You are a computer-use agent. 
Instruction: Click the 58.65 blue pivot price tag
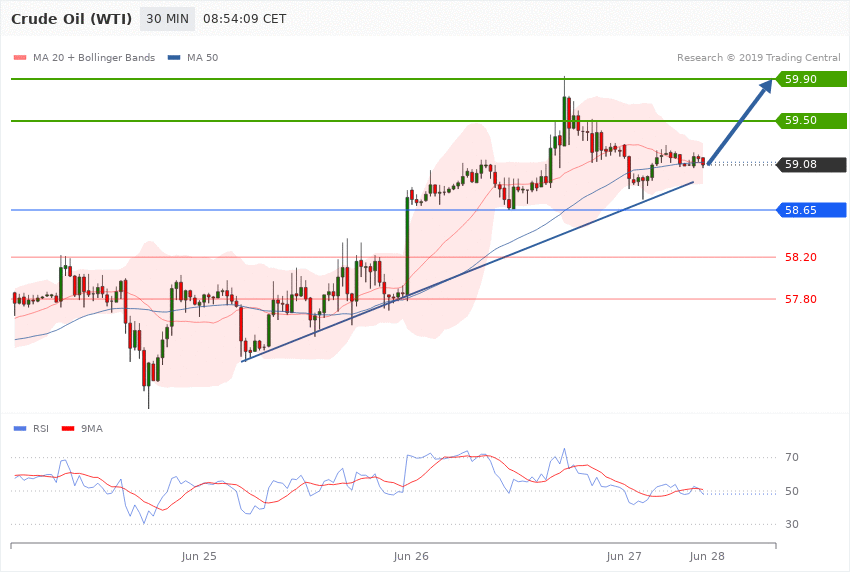[x=811, y=210]
